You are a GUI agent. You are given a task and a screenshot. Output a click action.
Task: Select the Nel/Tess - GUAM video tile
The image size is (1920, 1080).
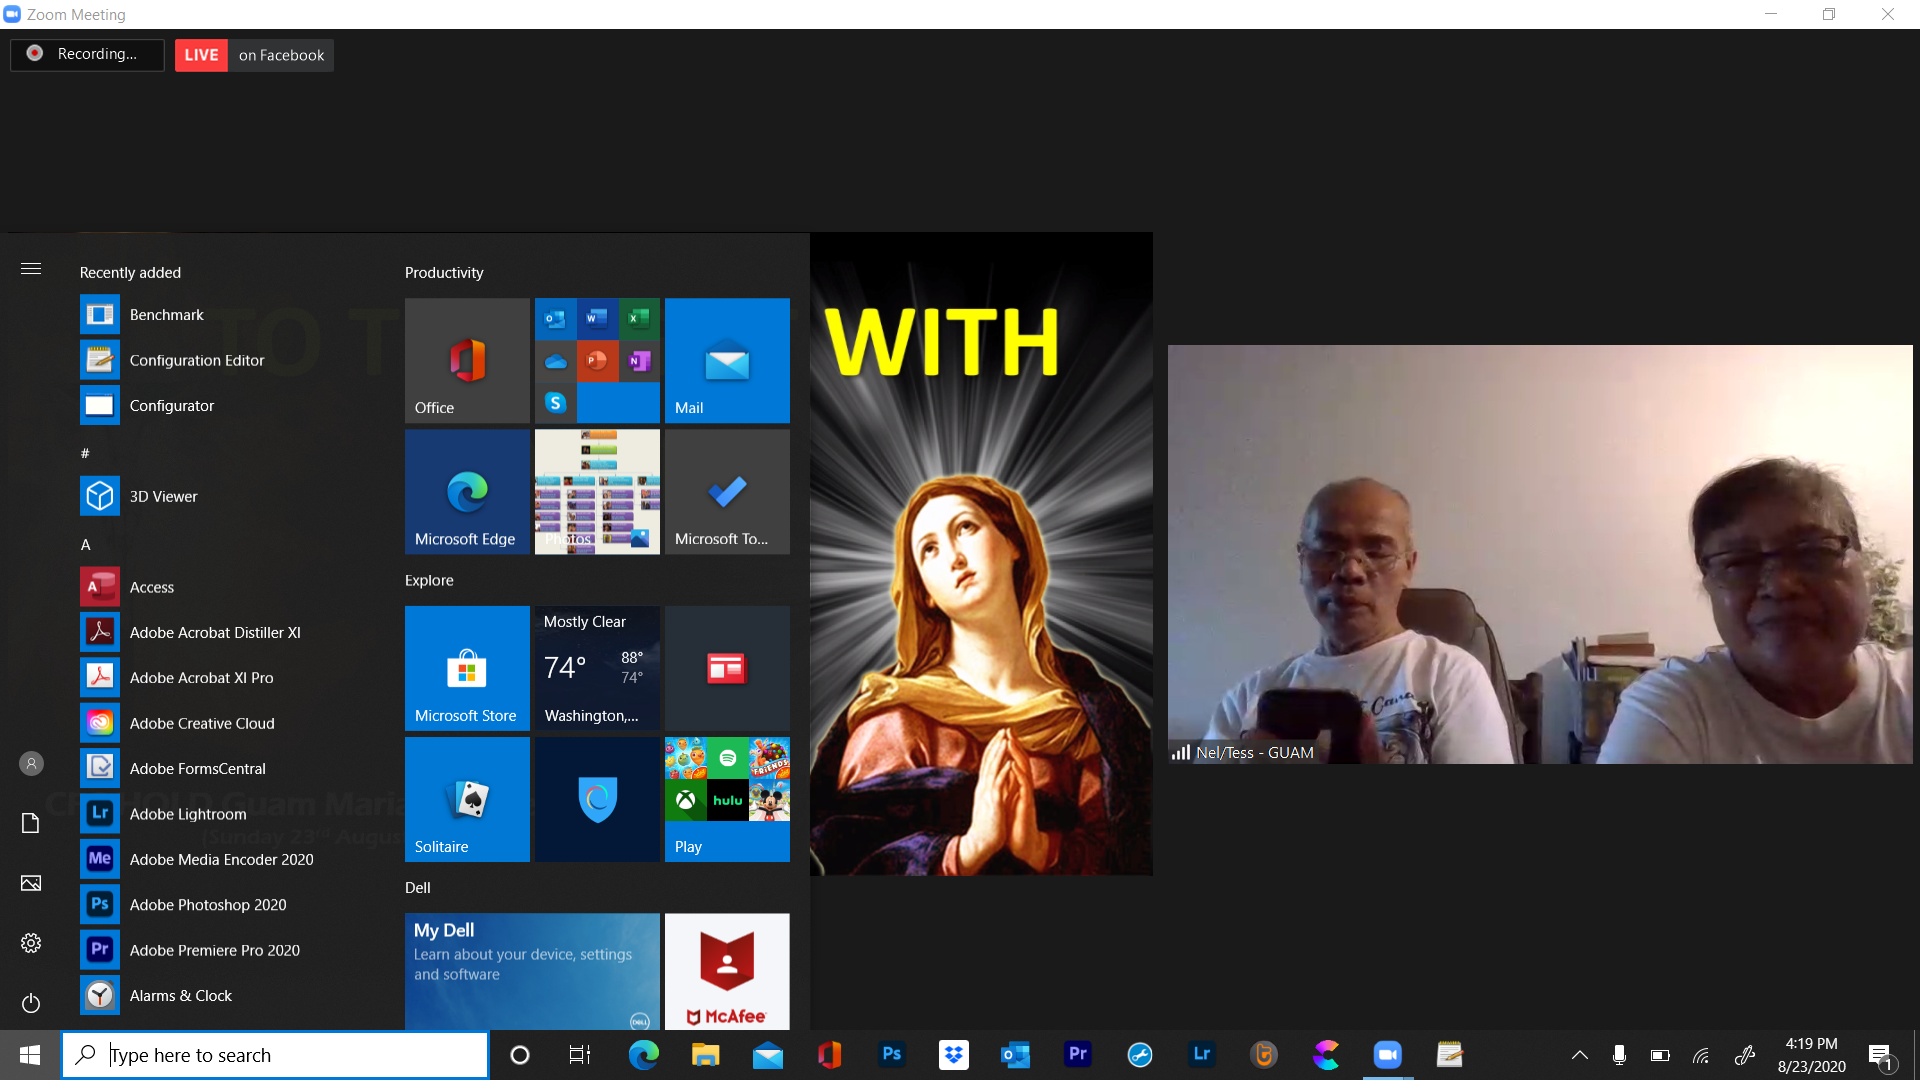click(x=1540, y=554)
